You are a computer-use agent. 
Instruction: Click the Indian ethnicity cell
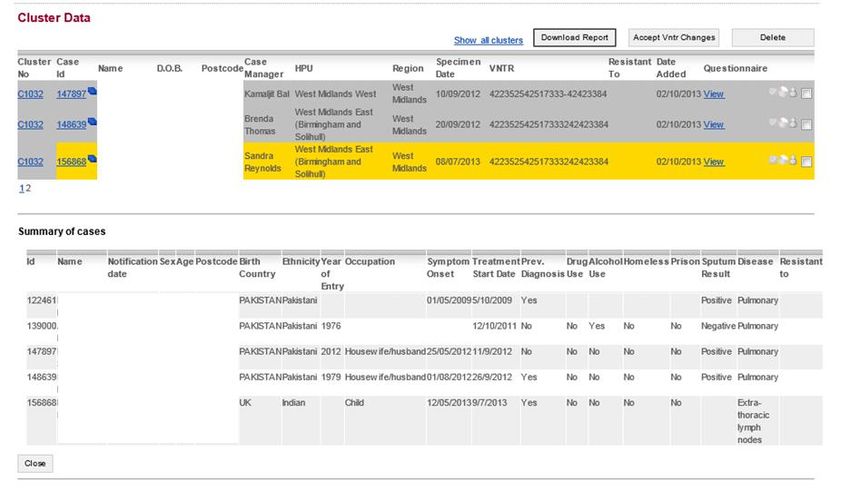[x=294, y=403]
